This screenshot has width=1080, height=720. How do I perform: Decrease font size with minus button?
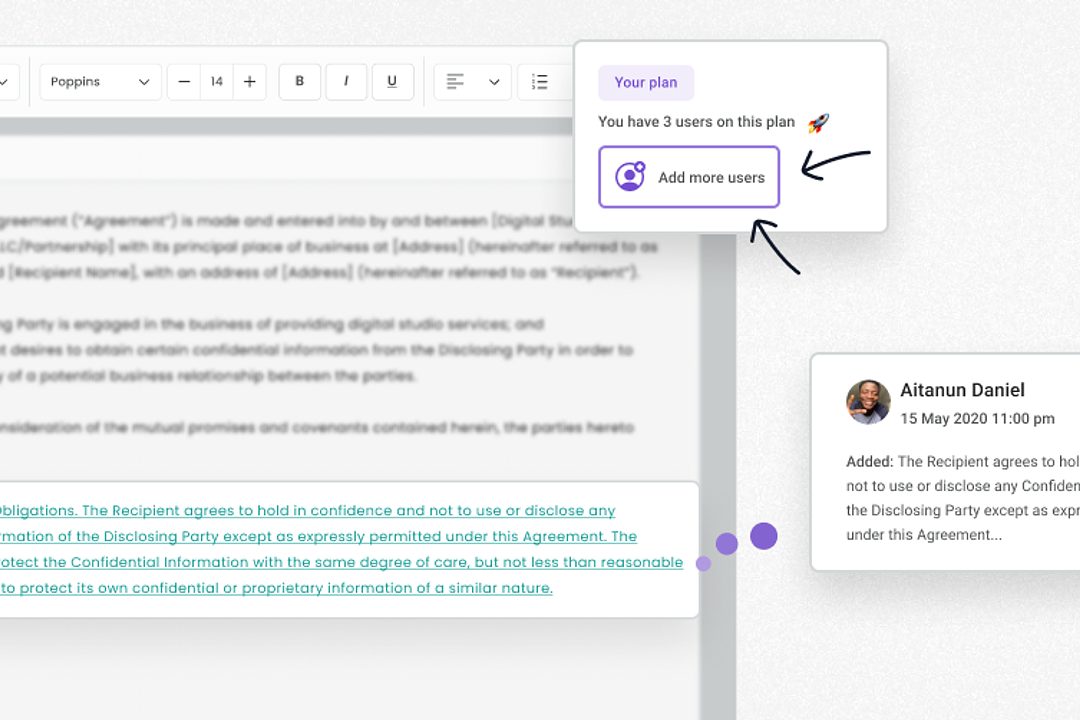click(x=184, y=82)
